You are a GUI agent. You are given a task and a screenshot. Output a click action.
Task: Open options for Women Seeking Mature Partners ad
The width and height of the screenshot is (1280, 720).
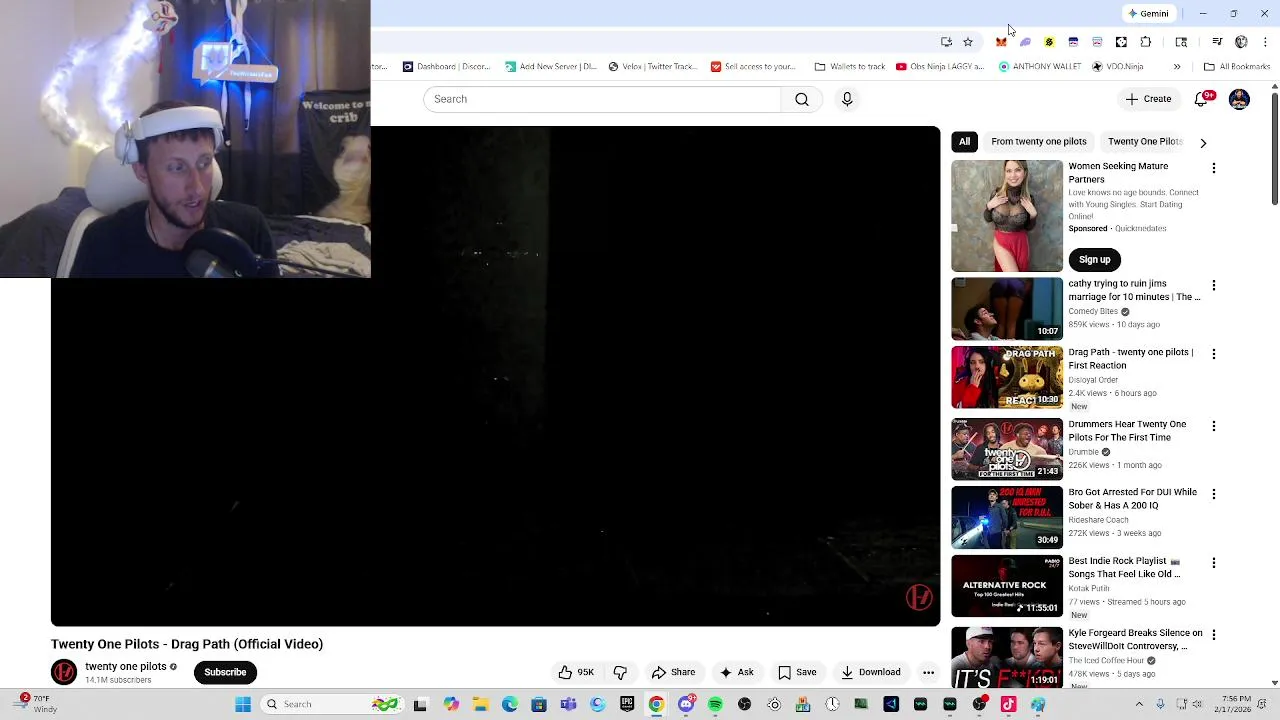(1214, 168)
